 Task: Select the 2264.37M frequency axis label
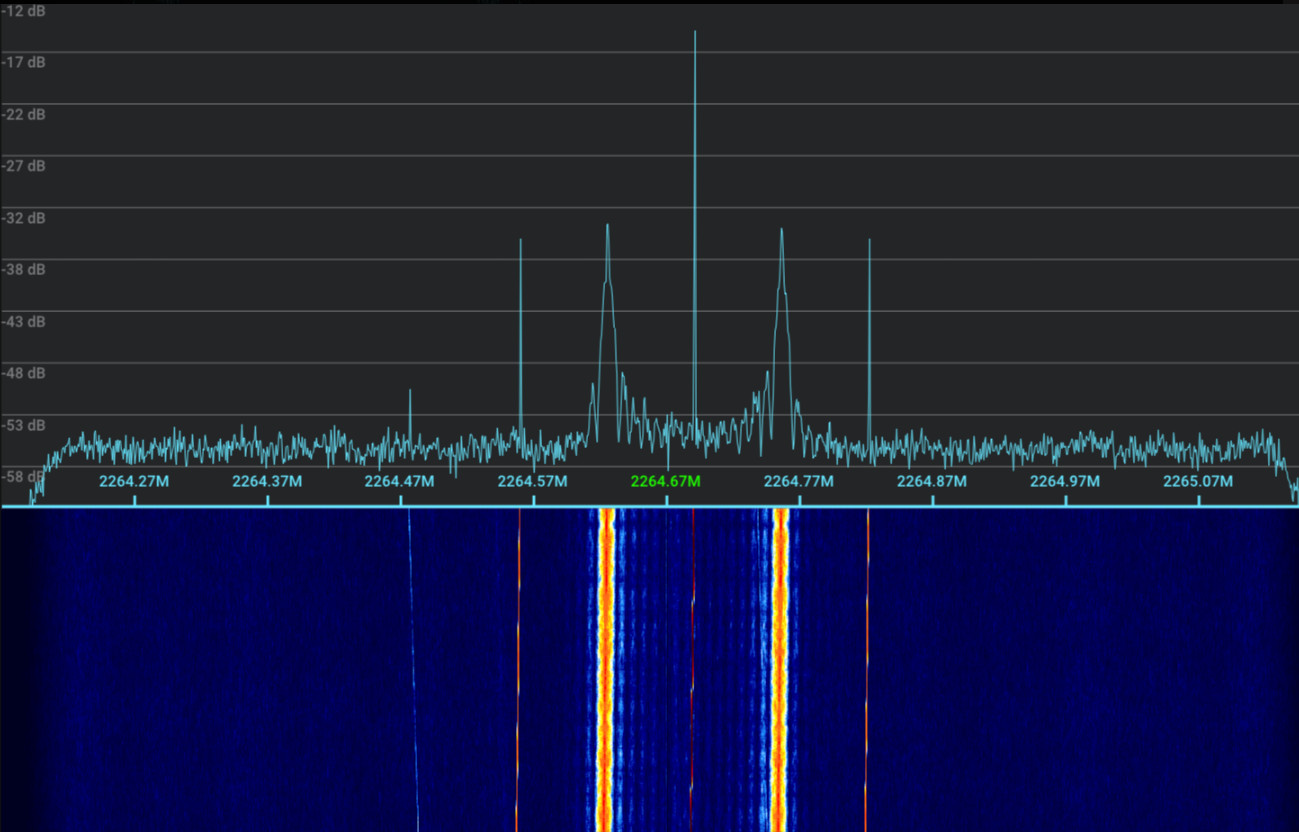267,481
